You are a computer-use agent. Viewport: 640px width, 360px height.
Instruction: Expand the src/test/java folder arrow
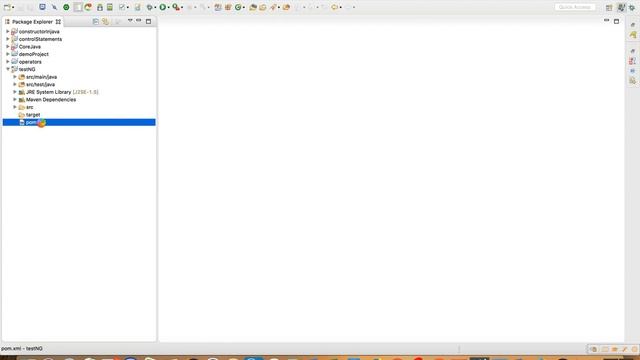[15, 84]
